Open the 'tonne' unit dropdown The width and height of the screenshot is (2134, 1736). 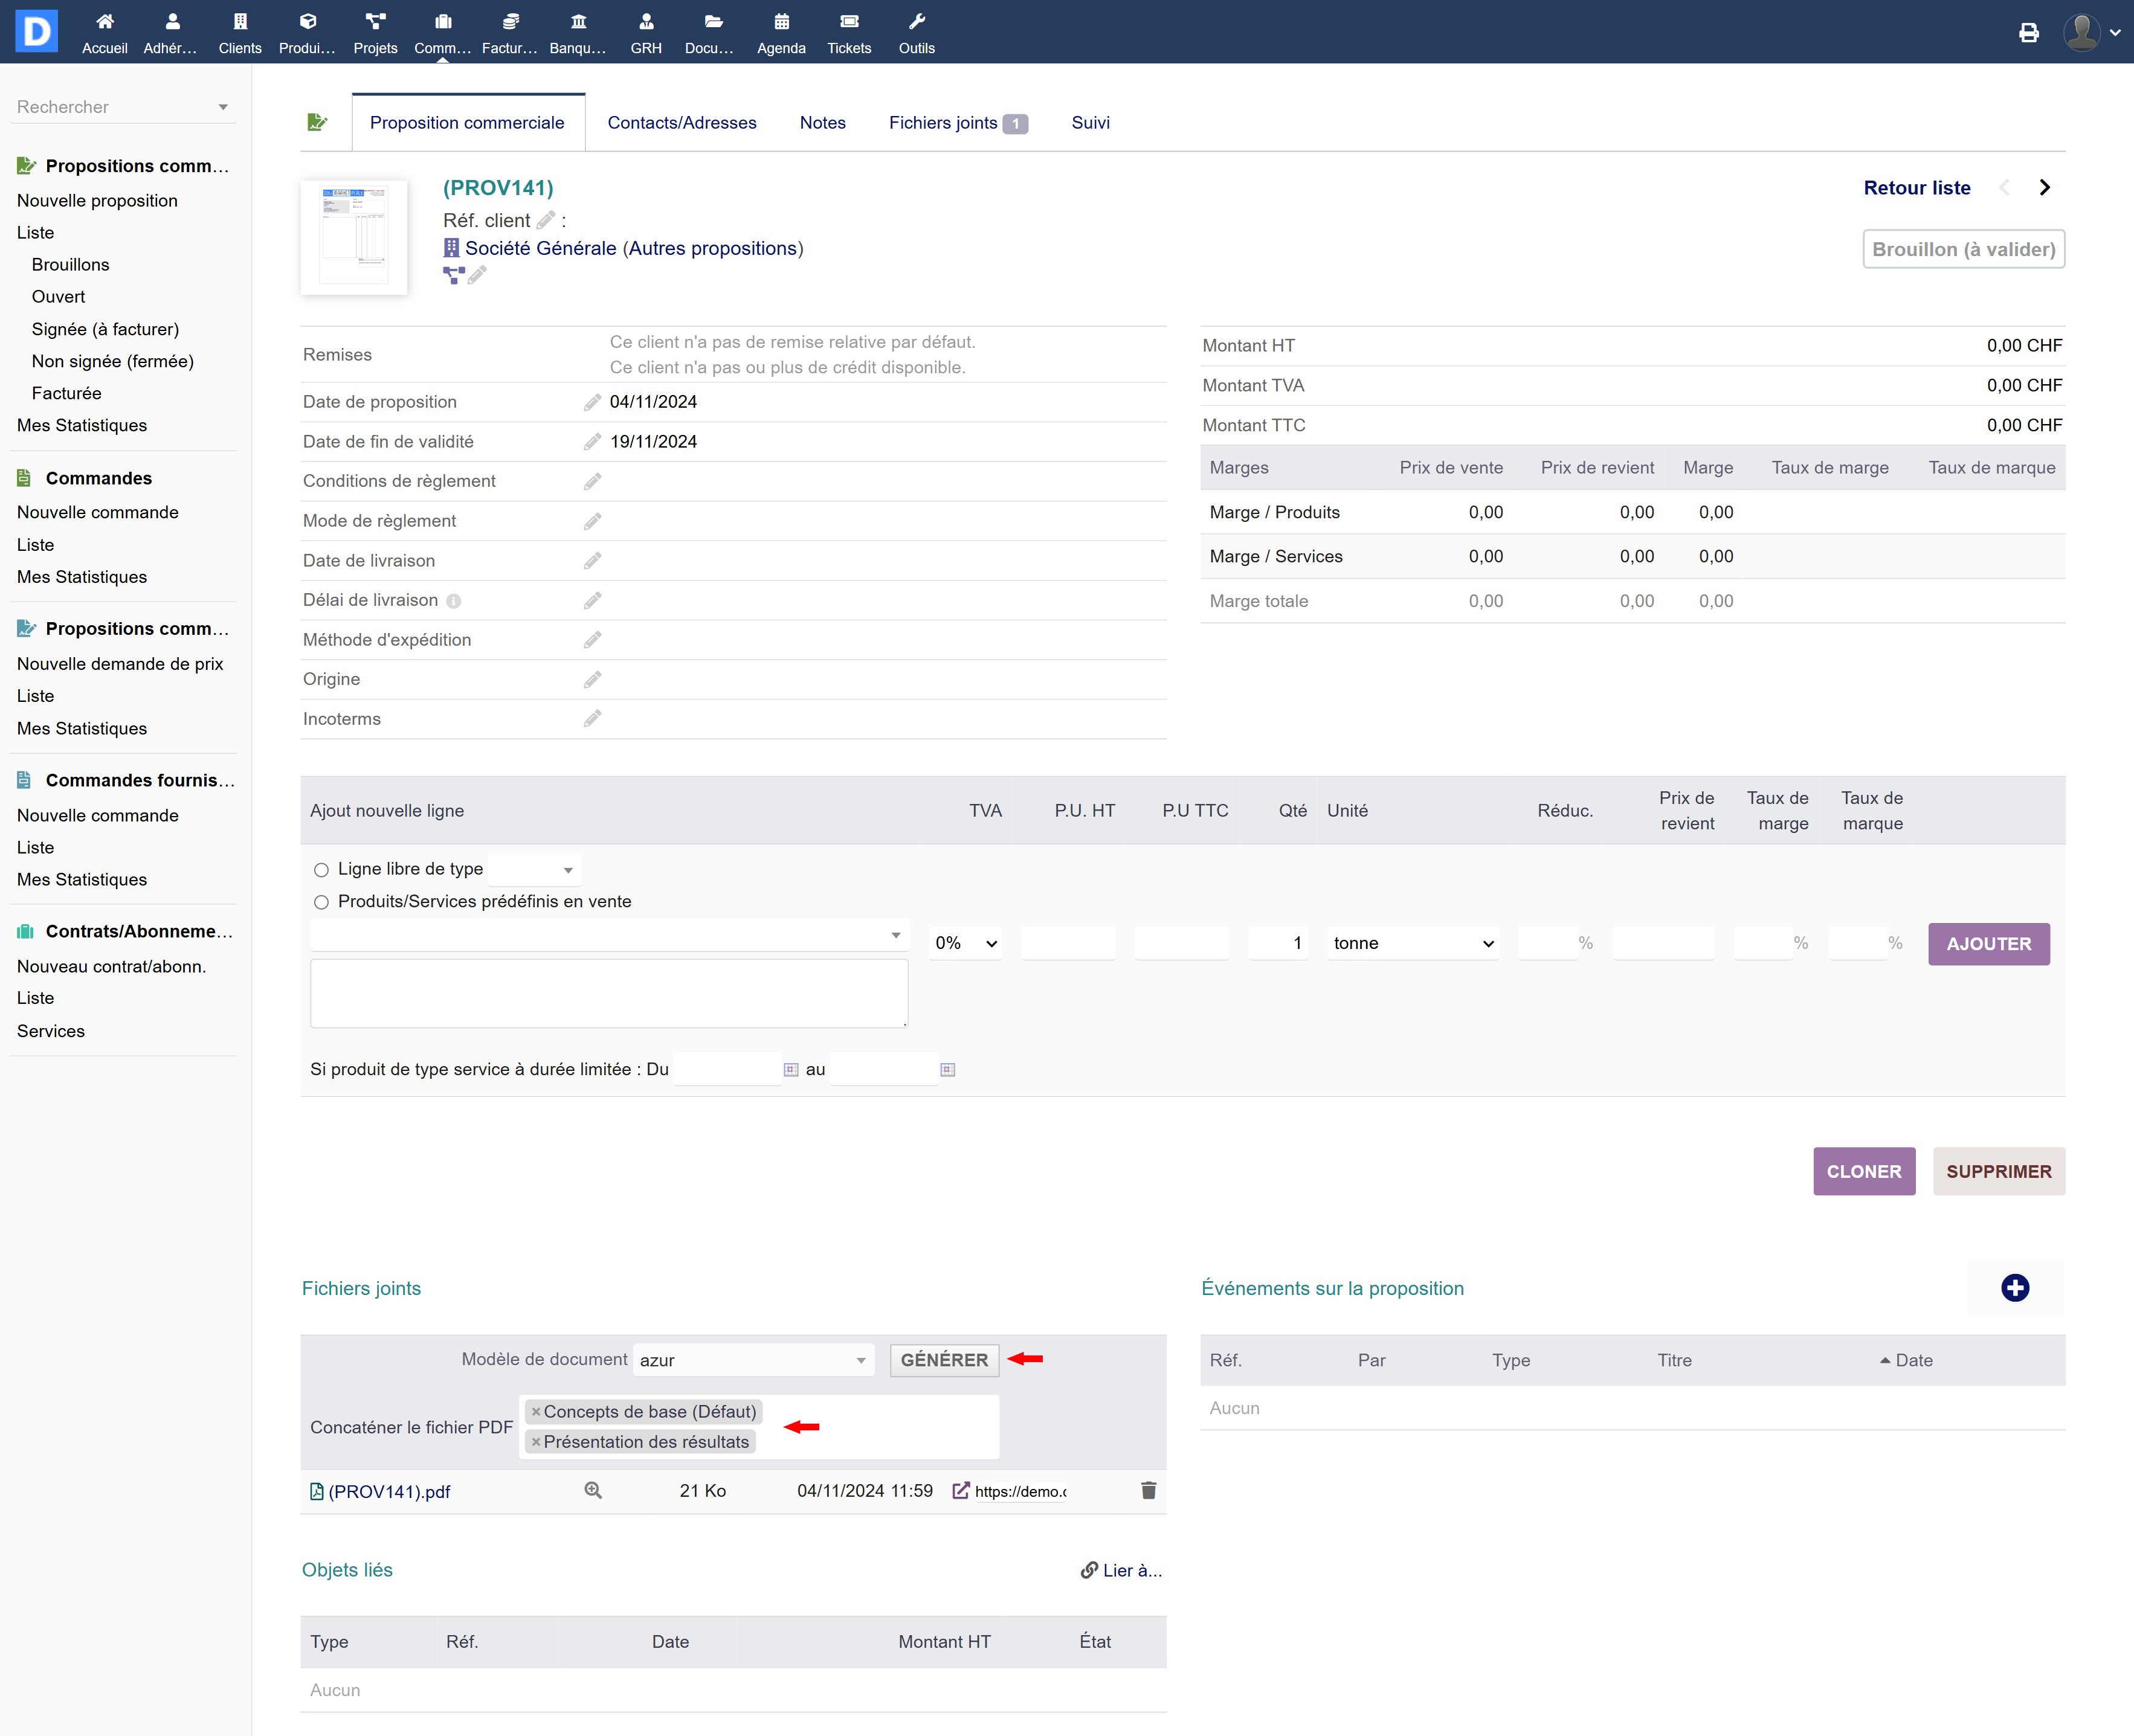coord(1412,943)
